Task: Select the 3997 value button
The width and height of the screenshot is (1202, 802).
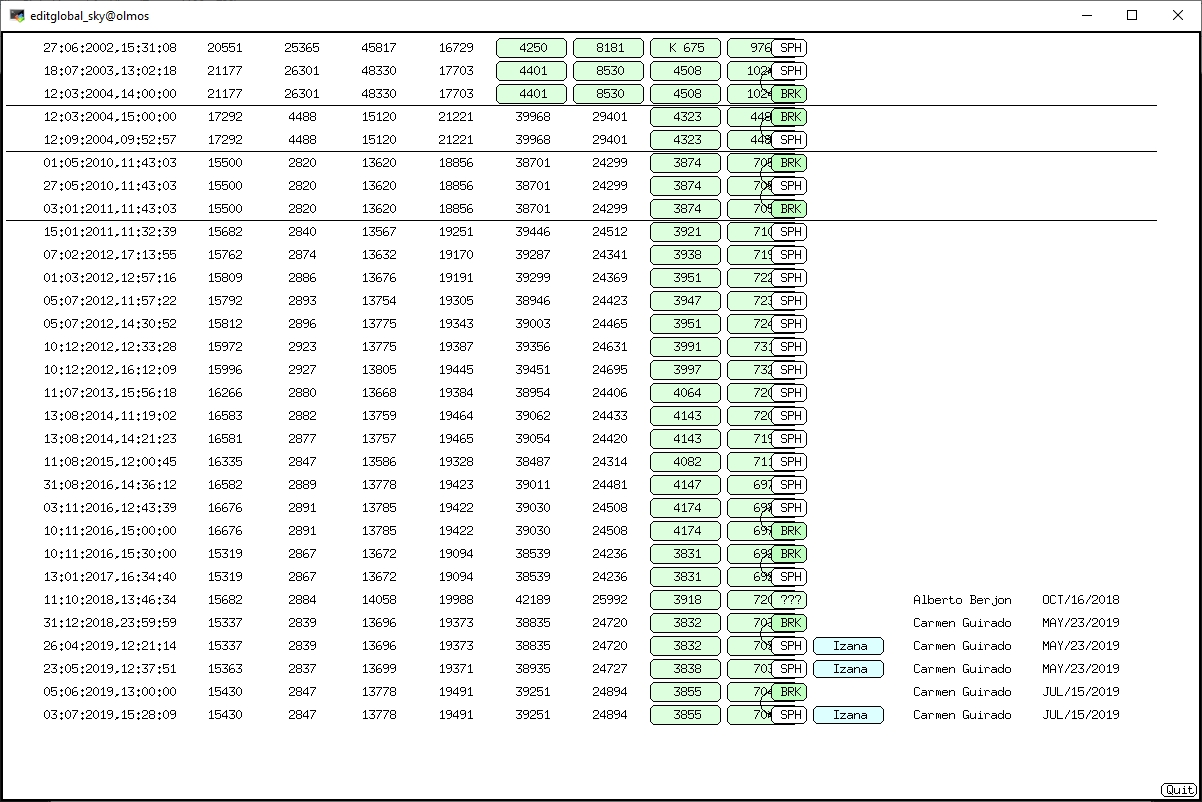Action: pyautogui.click(x=685, y=370)
